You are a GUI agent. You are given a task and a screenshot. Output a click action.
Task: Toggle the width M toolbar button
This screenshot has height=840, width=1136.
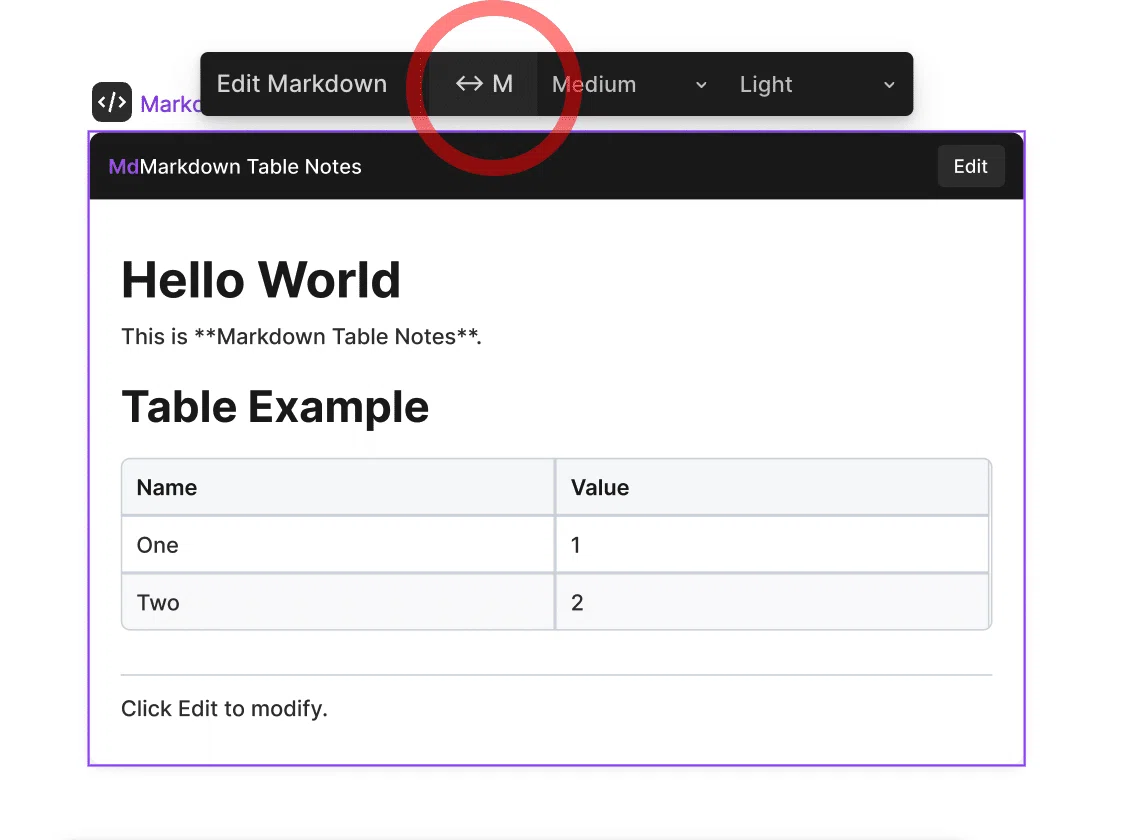pyautogui.click(x=483, y=84)
